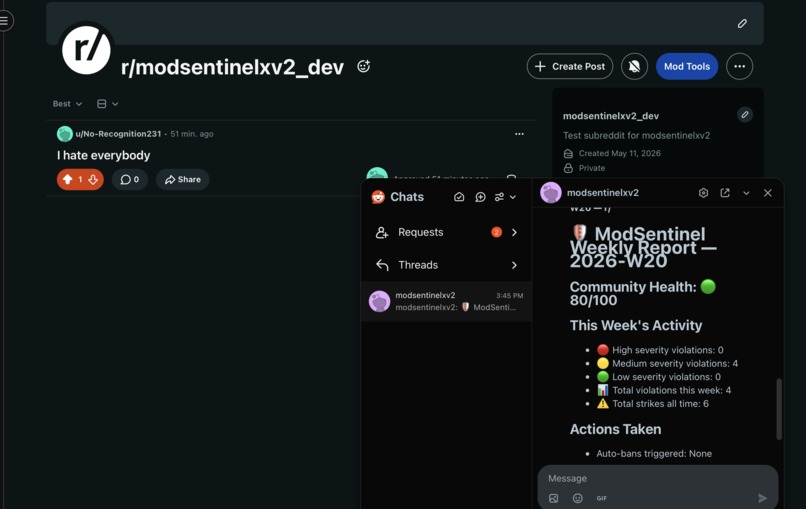The width and height of the screenshot is (806, 509).
Task: Click modsentinelxv2 avatar in chat header
Action: 551,193
